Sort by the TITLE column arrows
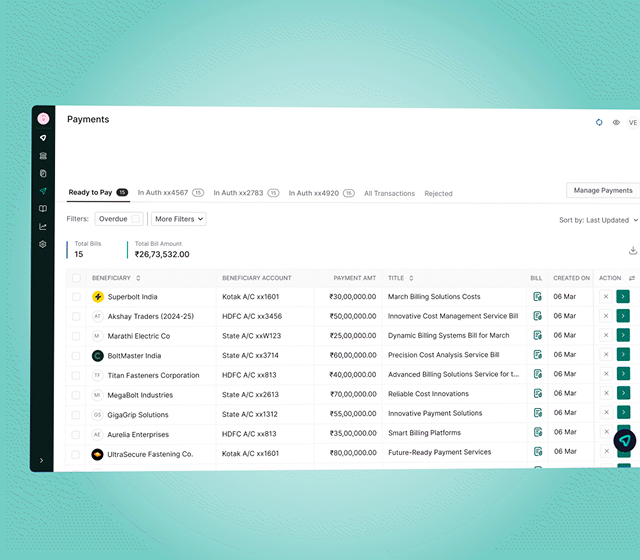Image resolution: width=640 pixels, height=560 pixels. (x=411, y=278)
